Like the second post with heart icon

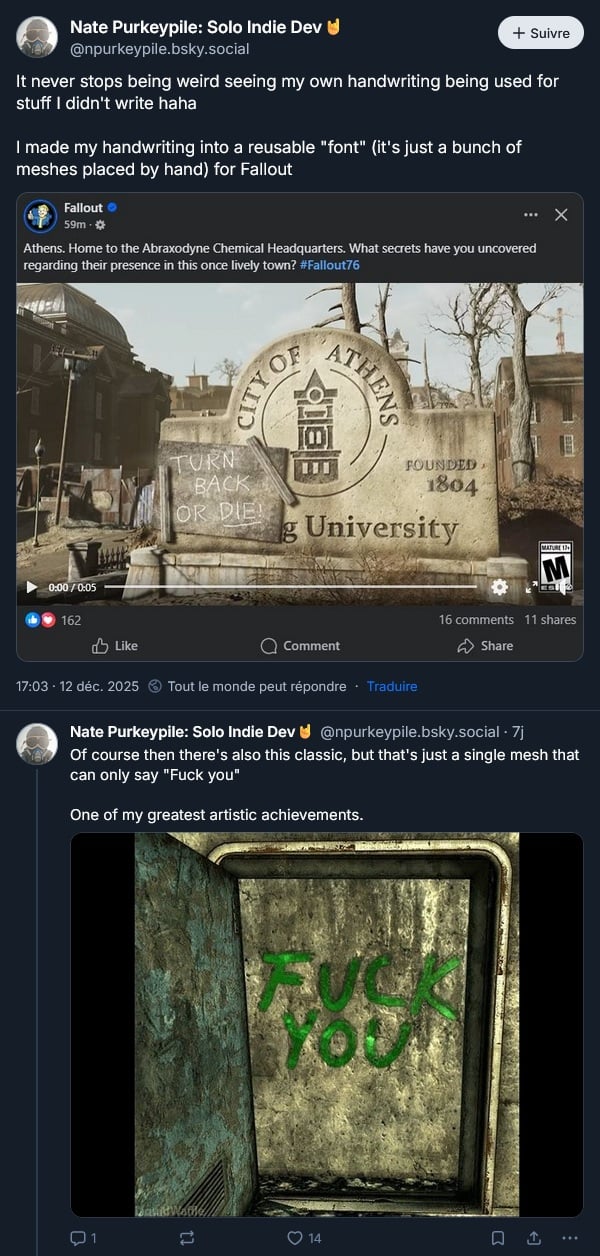pos(295,1238)
